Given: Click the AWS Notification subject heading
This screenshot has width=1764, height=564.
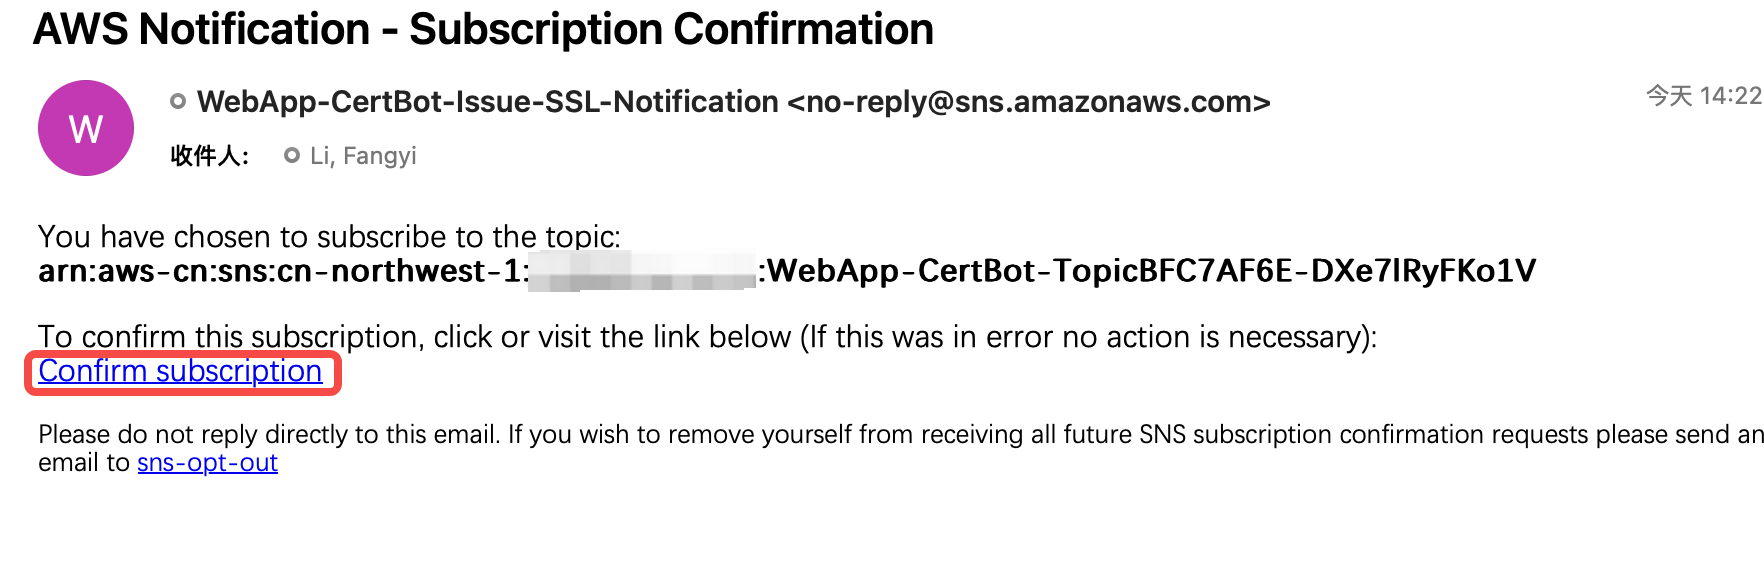Looking at the screenshot, I should click(x=483, y=29).
